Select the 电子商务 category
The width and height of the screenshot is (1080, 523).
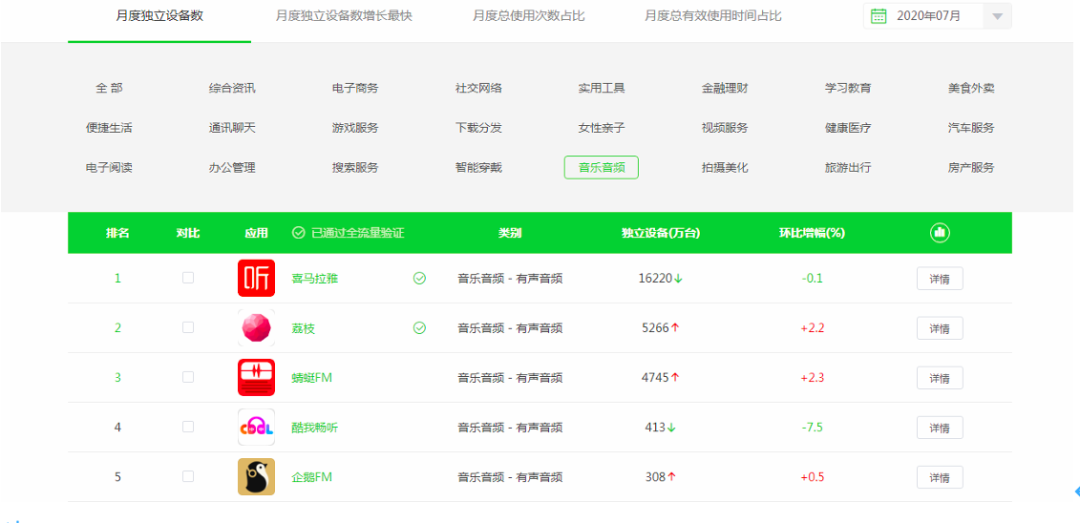(x=355, y=88)
